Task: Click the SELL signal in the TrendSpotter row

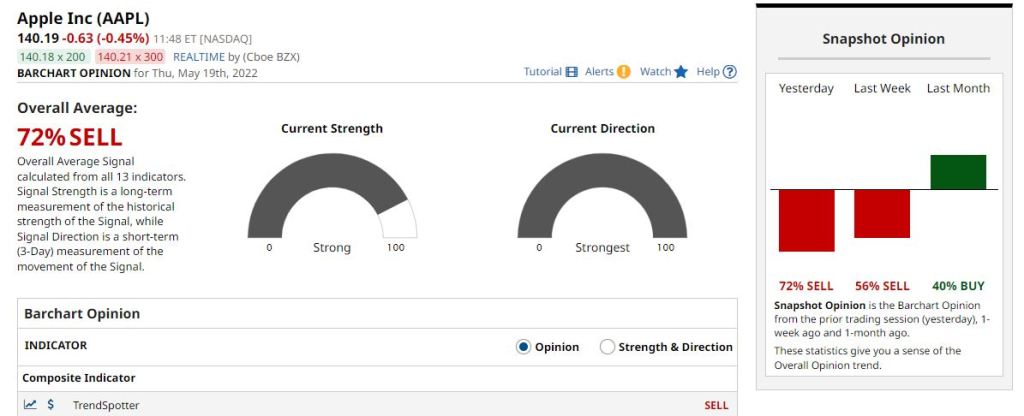Action: 716,405
